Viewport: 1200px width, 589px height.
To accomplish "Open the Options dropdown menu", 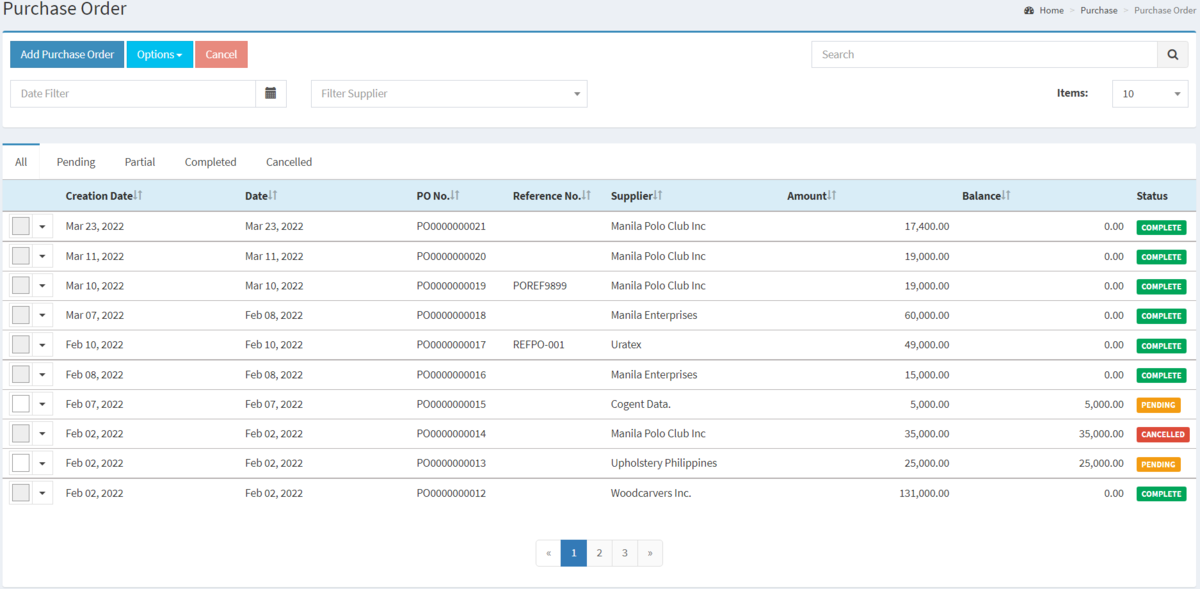I will click(x=159, y=54).
